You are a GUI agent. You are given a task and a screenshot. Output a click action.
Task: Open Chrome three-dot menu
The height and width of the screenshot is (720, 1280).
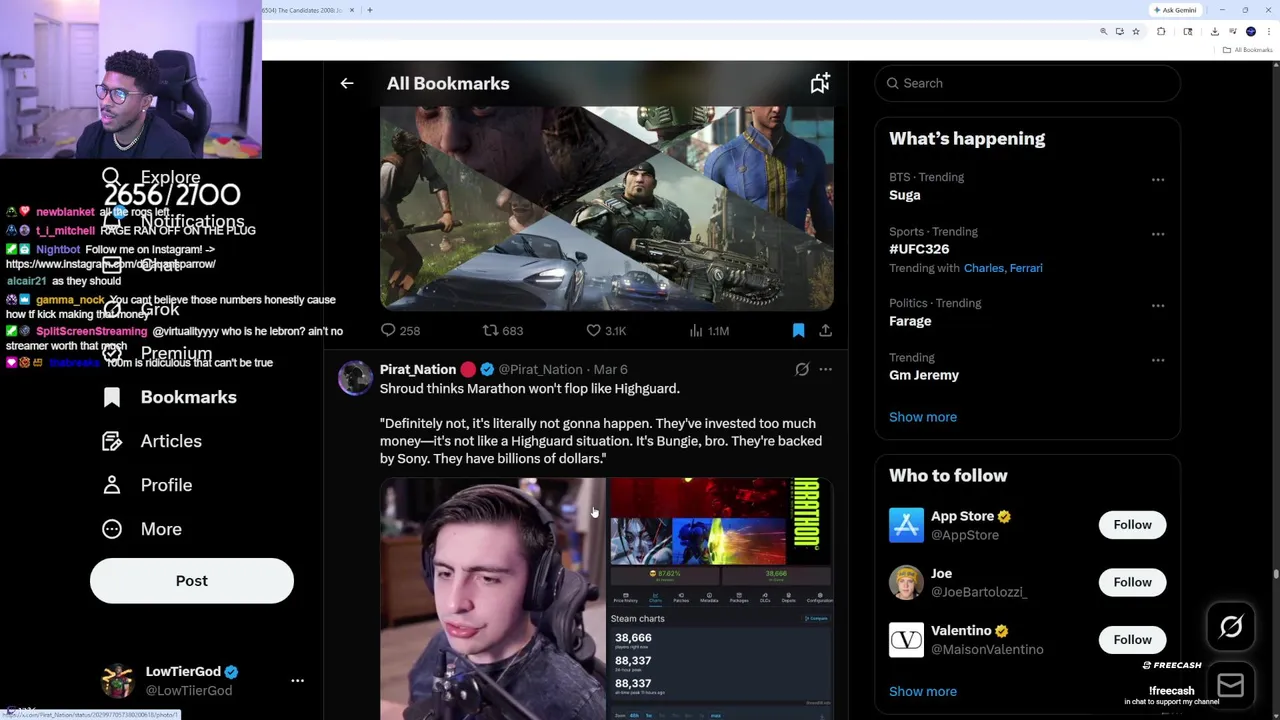1269,31
